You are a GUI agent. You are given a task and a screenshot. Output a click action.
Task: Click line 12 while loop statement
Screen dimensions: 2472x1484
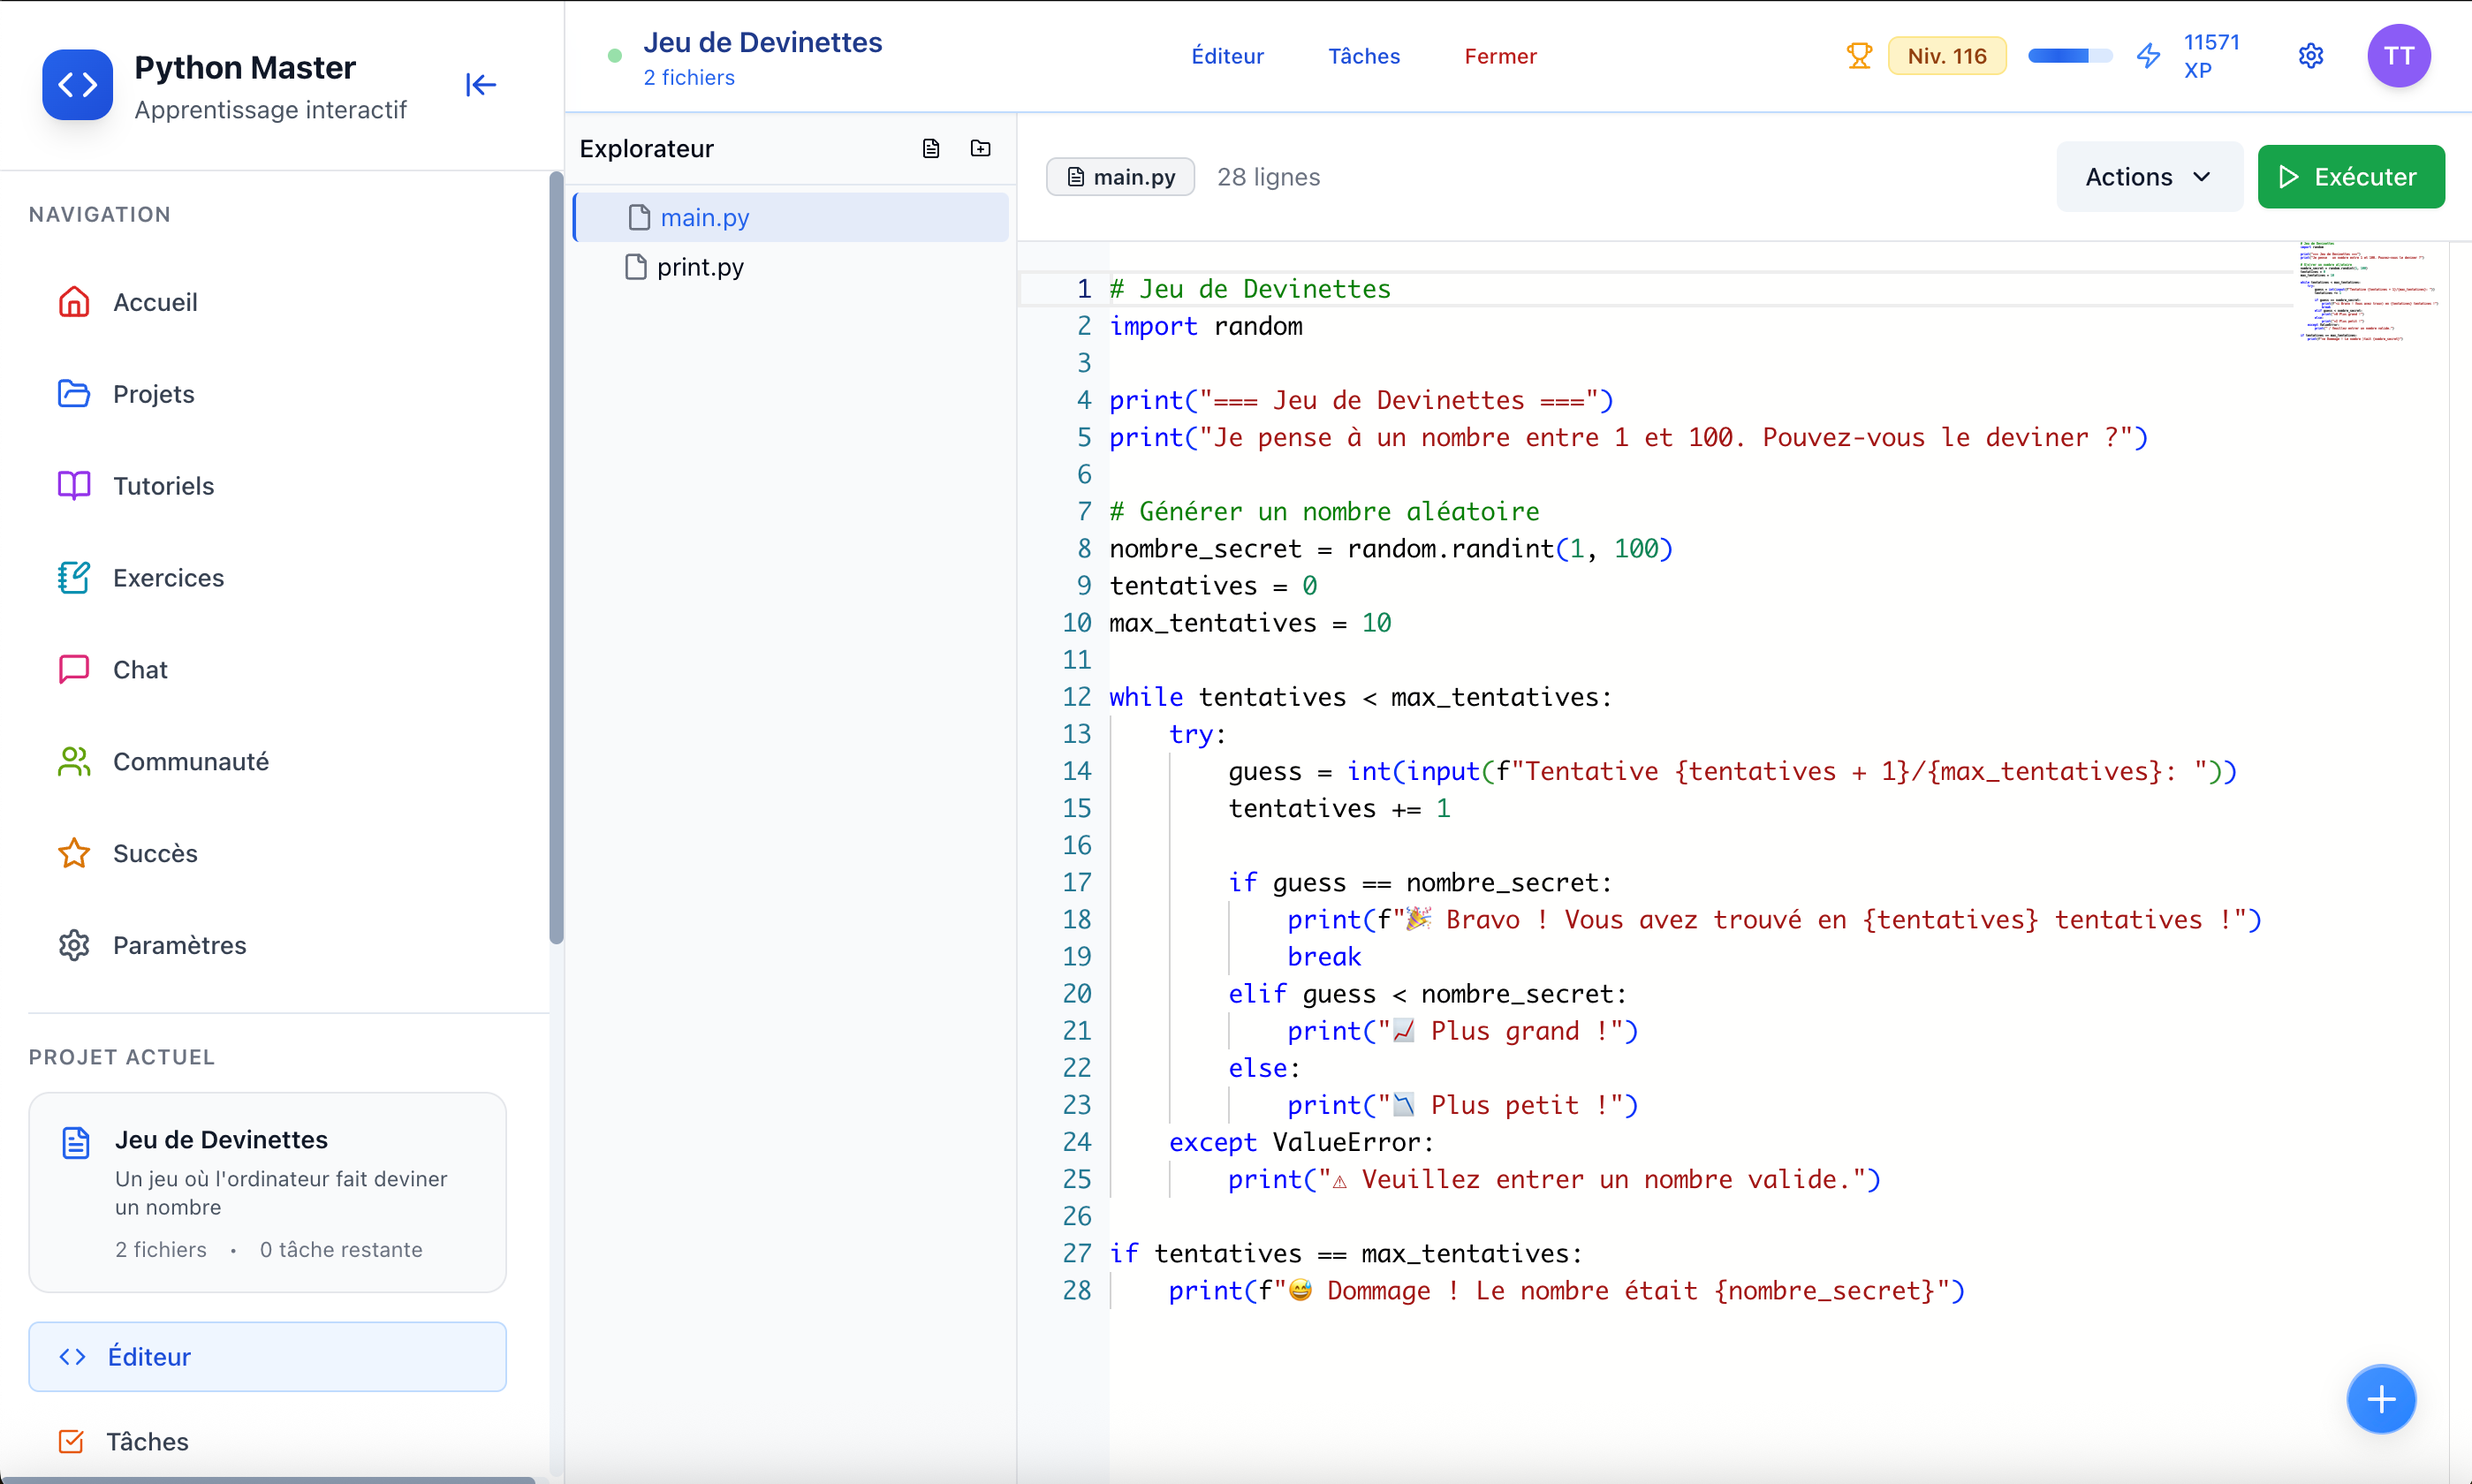[1360, 697]
